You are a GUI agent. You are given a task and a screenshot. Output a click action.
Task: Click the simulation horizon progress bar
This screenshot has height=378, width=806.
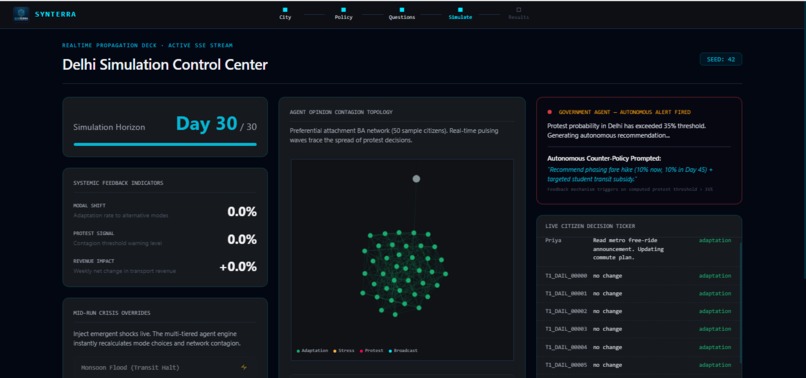tap(165, 145)
